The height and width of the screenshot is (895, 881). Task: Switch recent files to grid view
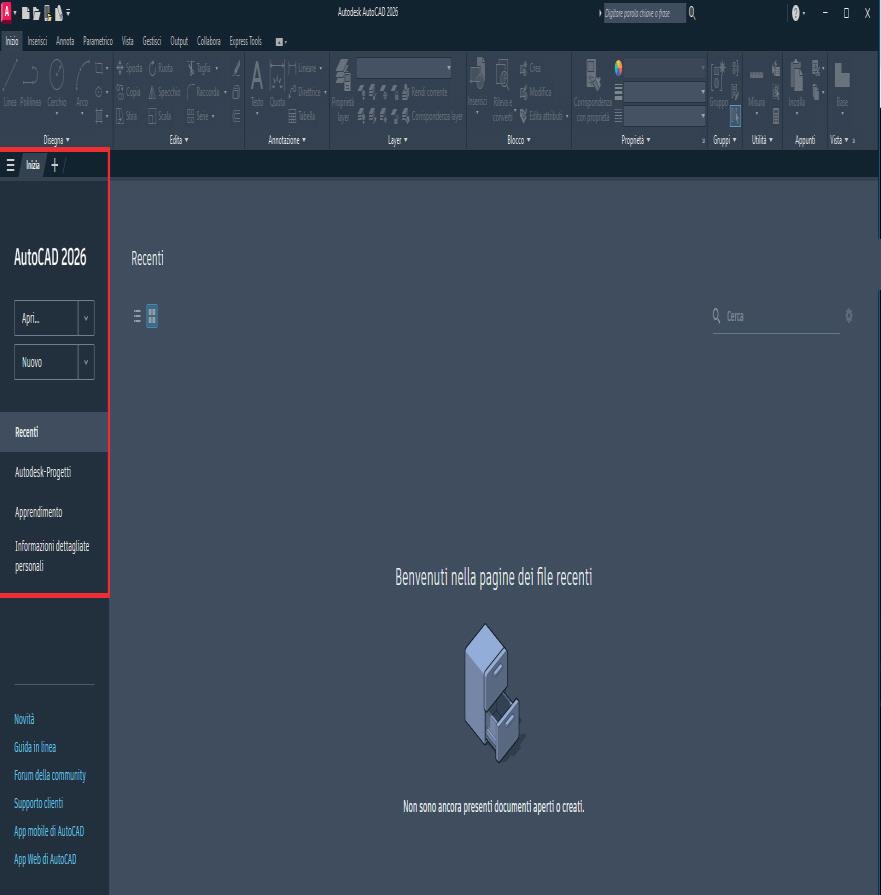152,316
